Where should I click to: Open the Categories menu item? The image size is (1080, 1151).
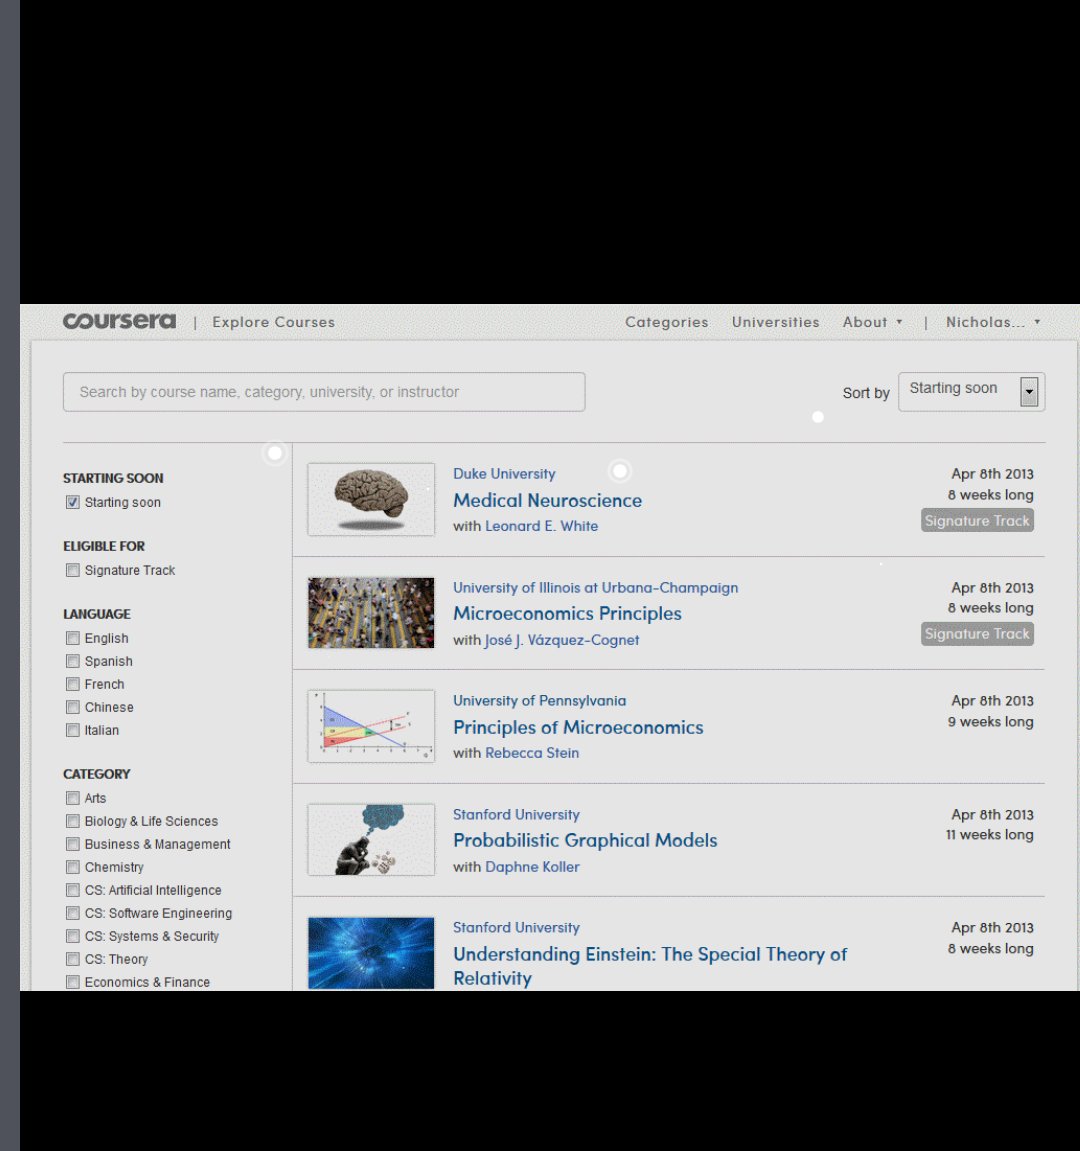coord(667,322)
